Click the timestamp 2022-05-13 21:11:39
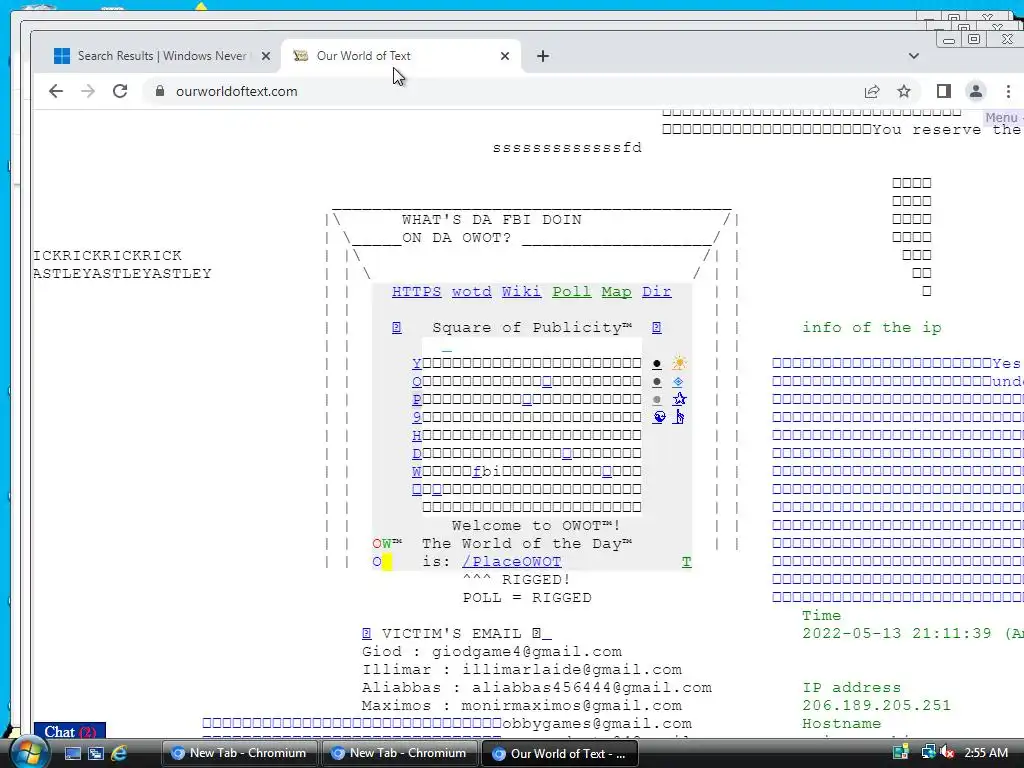 pyautogui.click(x=897, y=633)
